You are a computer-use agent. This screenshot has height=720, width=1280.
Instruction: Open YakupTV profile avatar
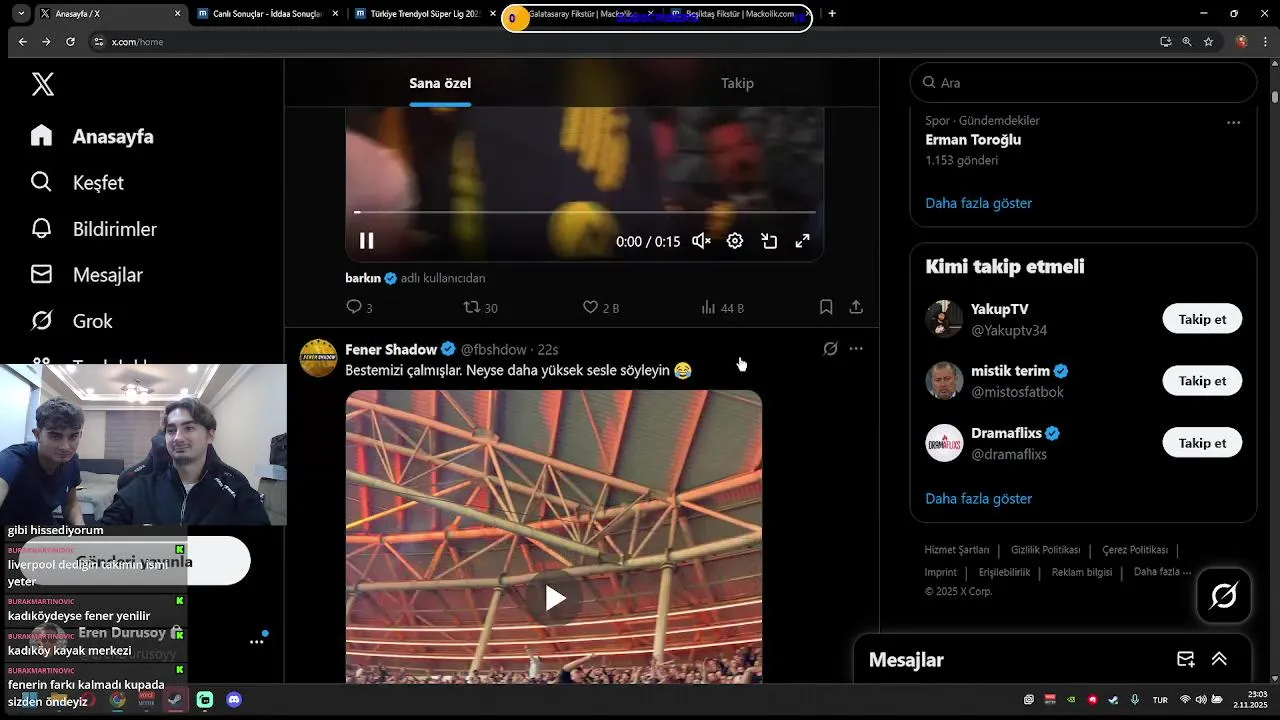coord(944,319)
